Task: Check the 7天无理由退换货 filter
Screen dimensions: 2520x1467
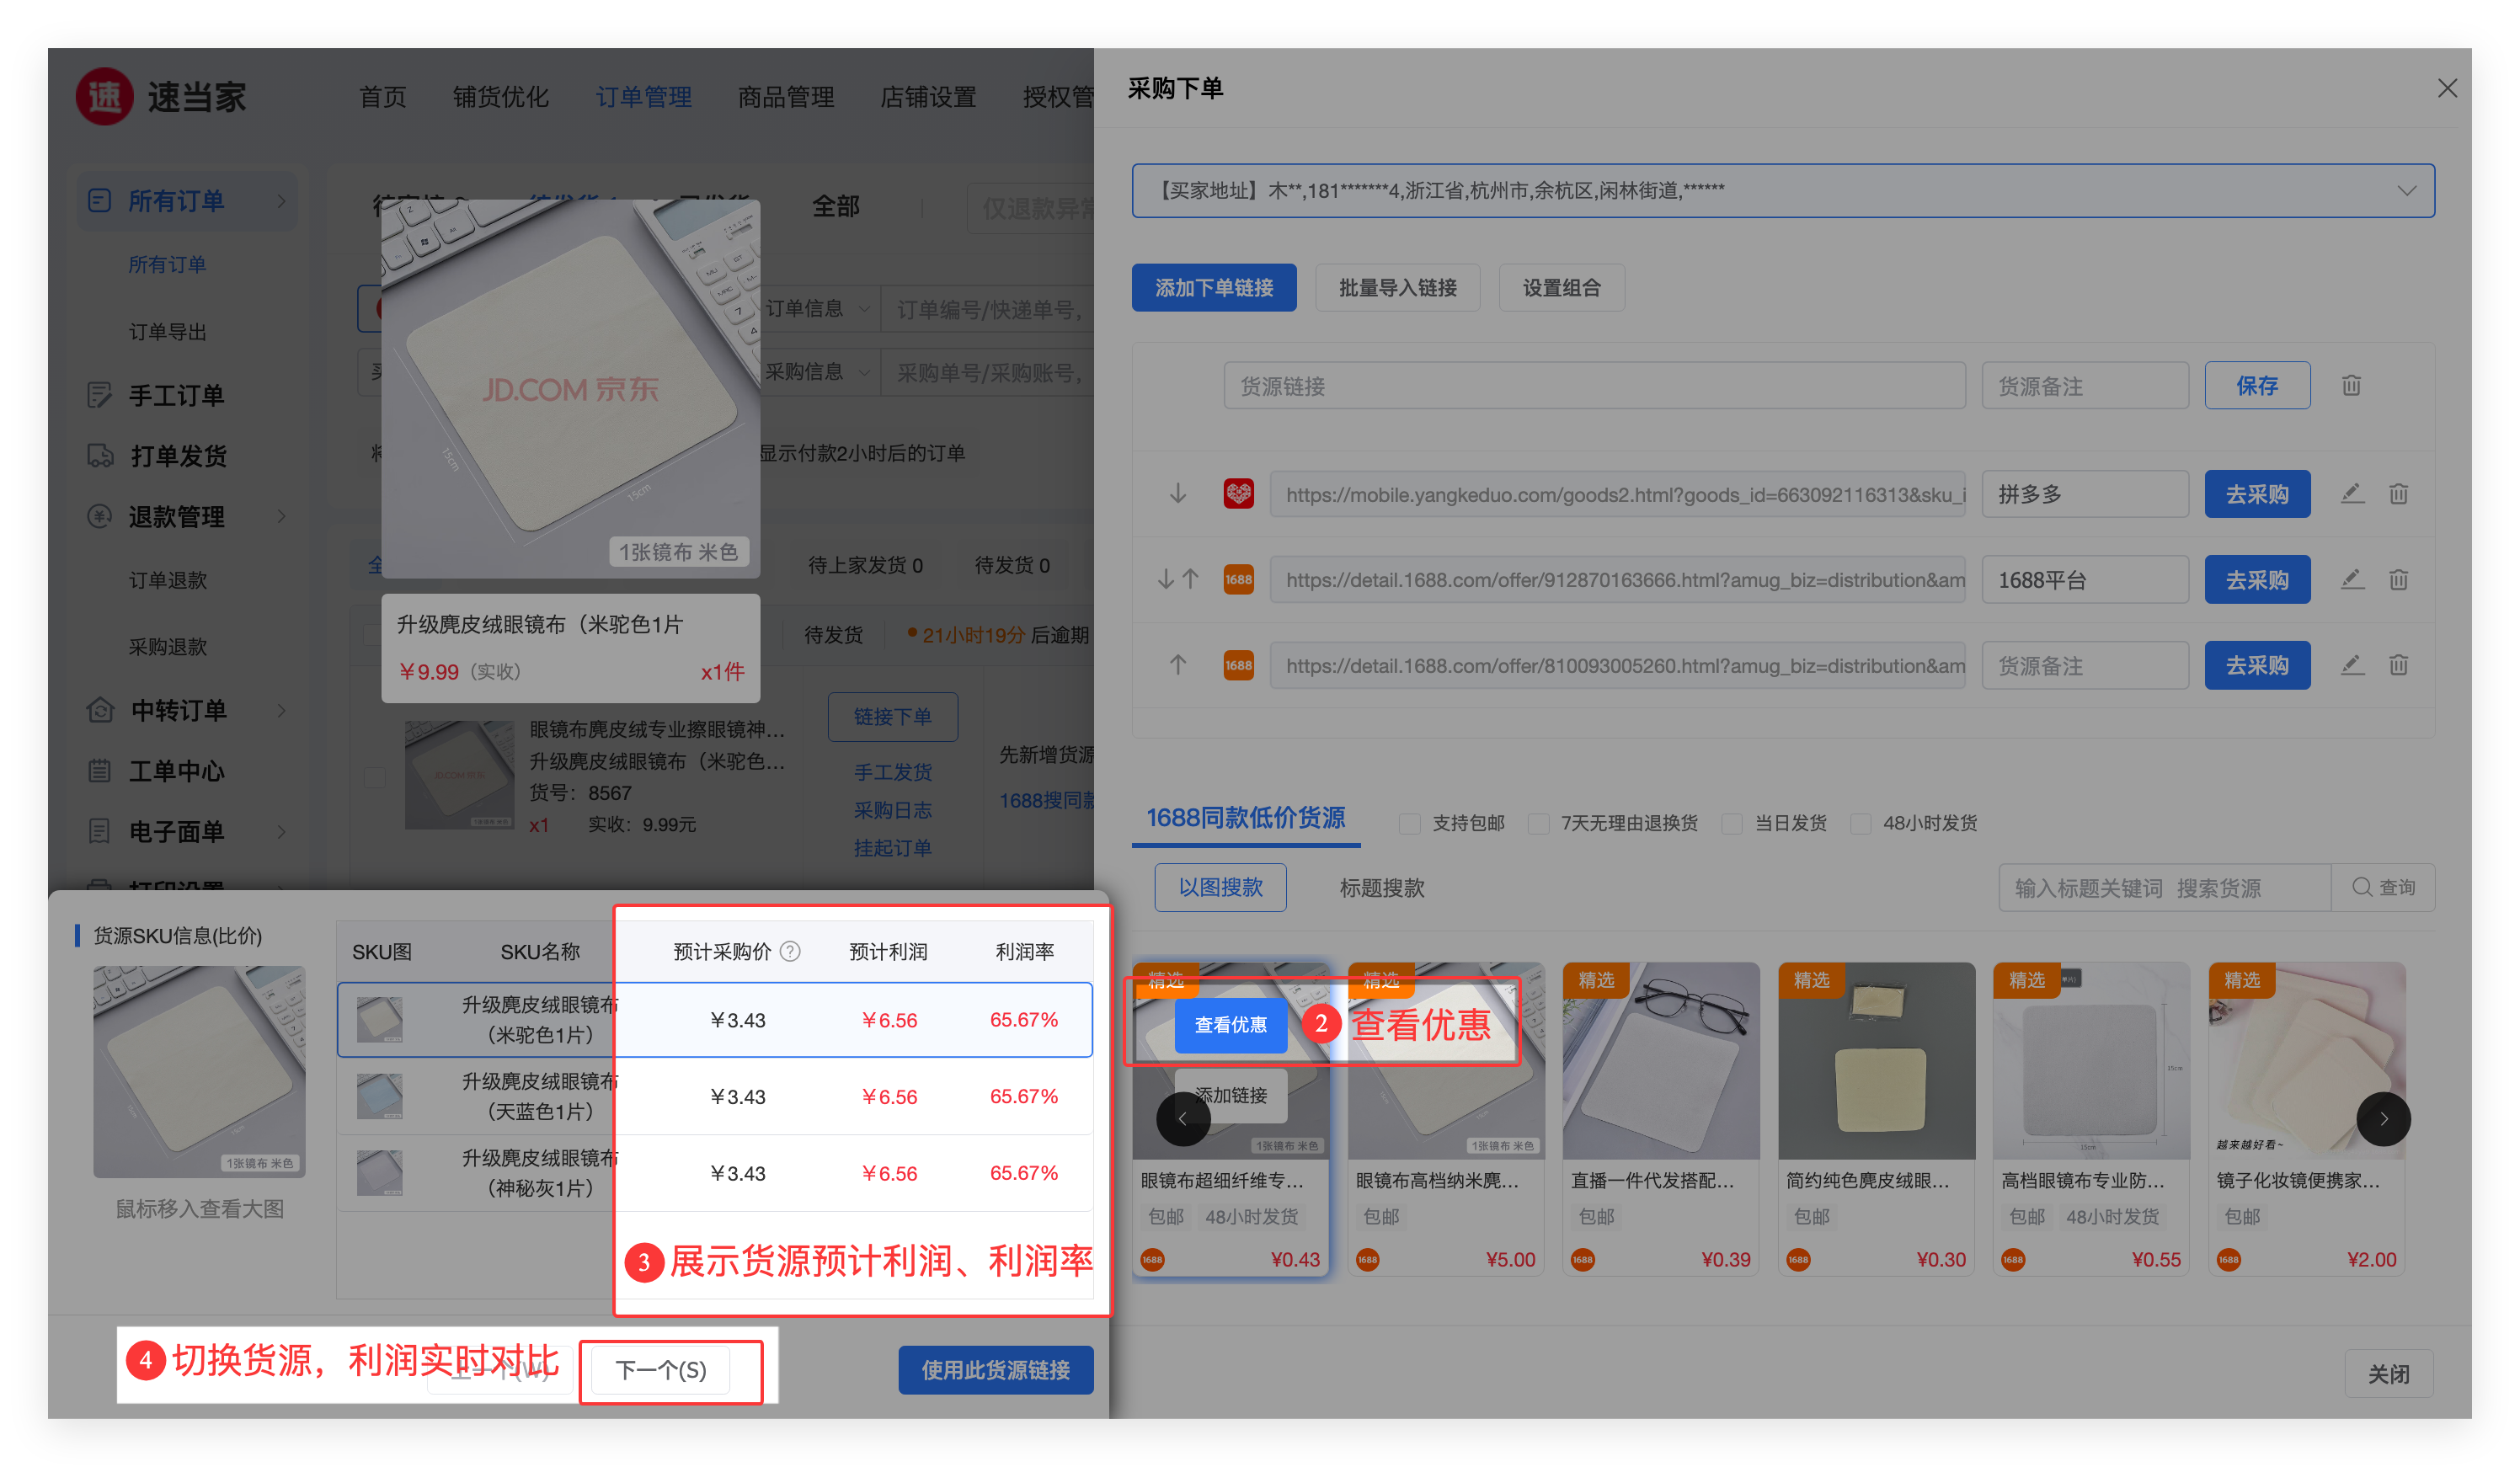Action: point(1539,823)
